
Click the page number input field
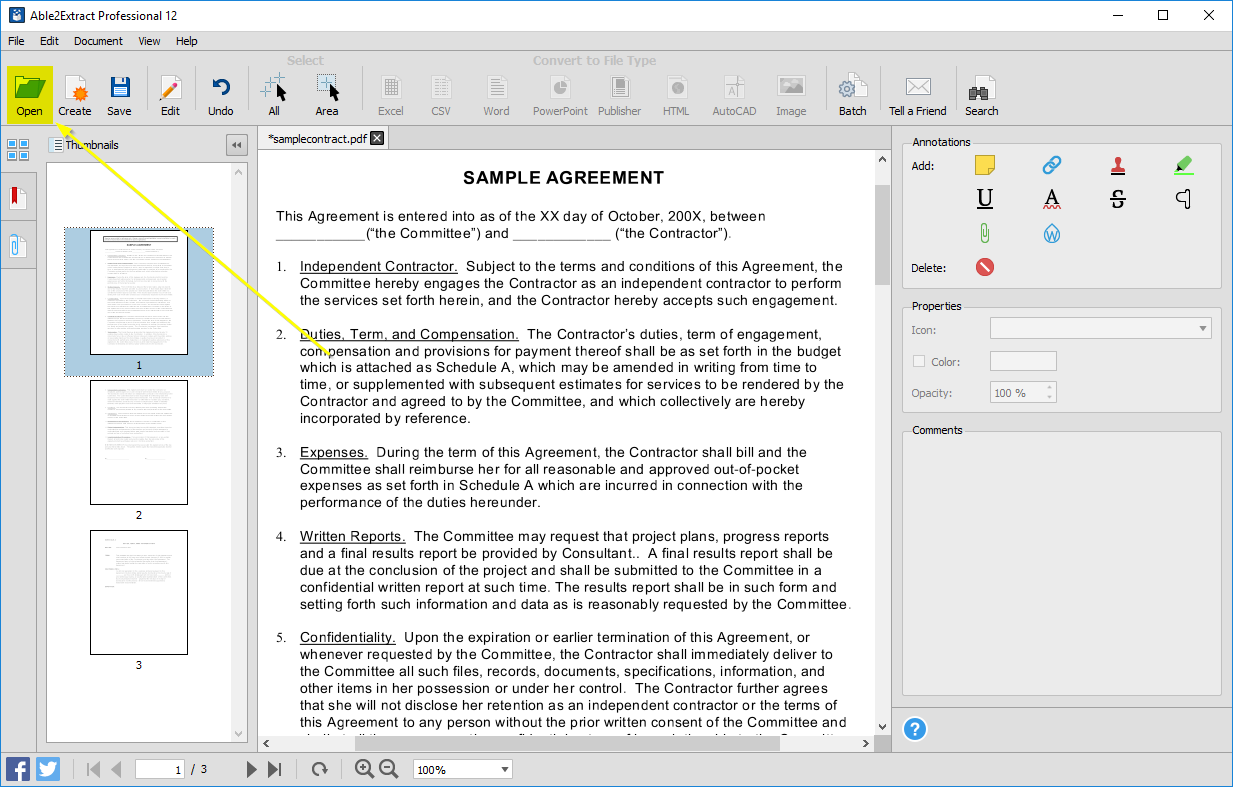click(160, 769)
